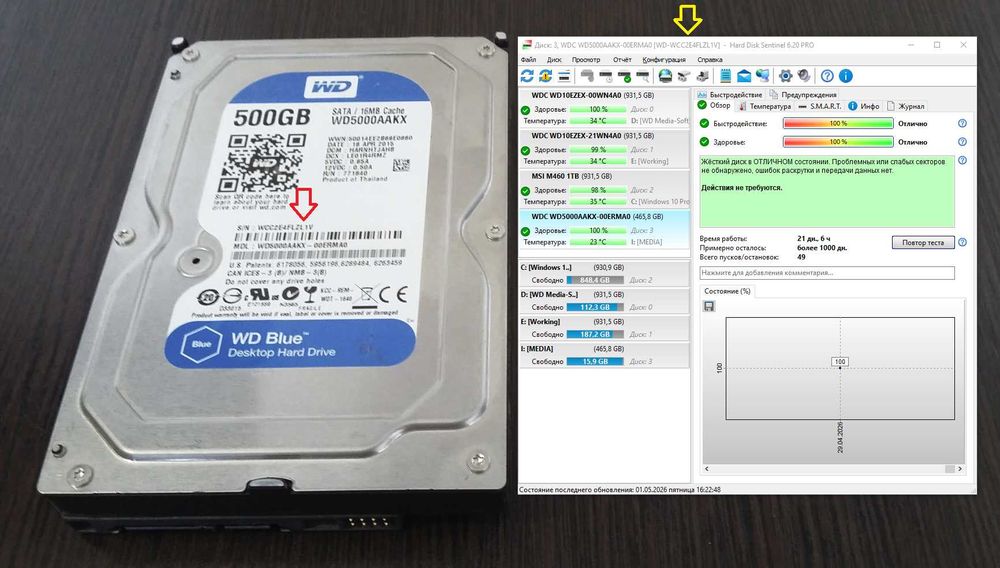Open settings via the gear icon
Image resolution: width=1000 pixels, height=568 pixels.
(786, 76)
